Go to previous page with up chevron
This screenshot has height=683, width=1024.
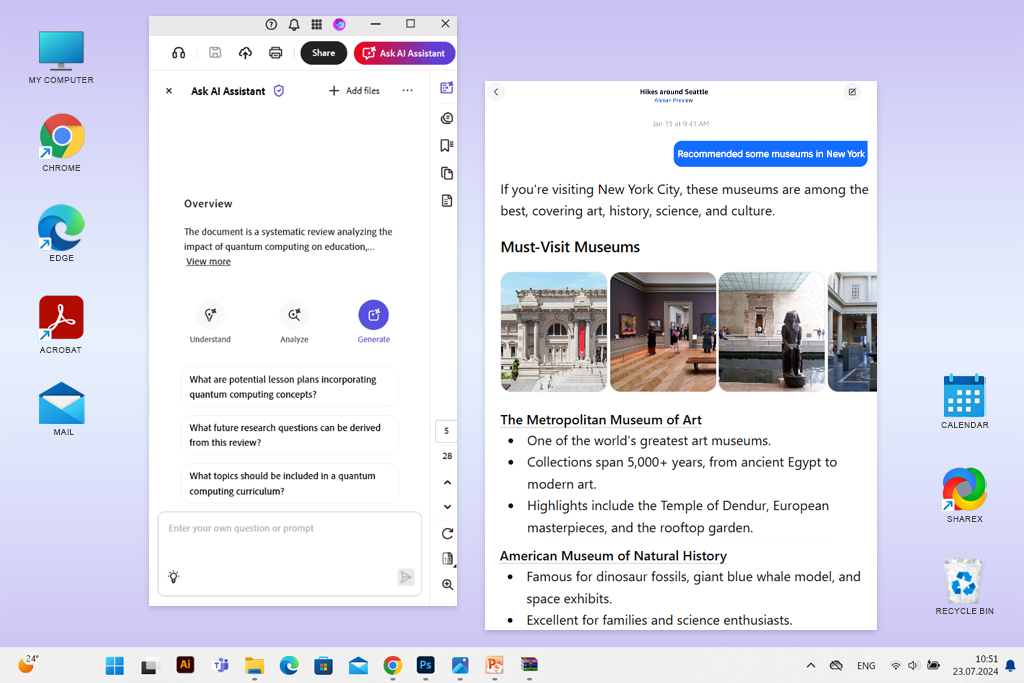447,483
